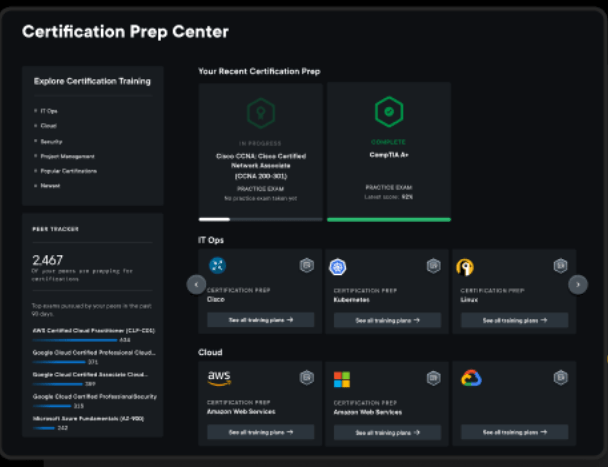Choose Security from the explore list
The width and height of the screenshot is (608, 467).
tap(51, 142)
